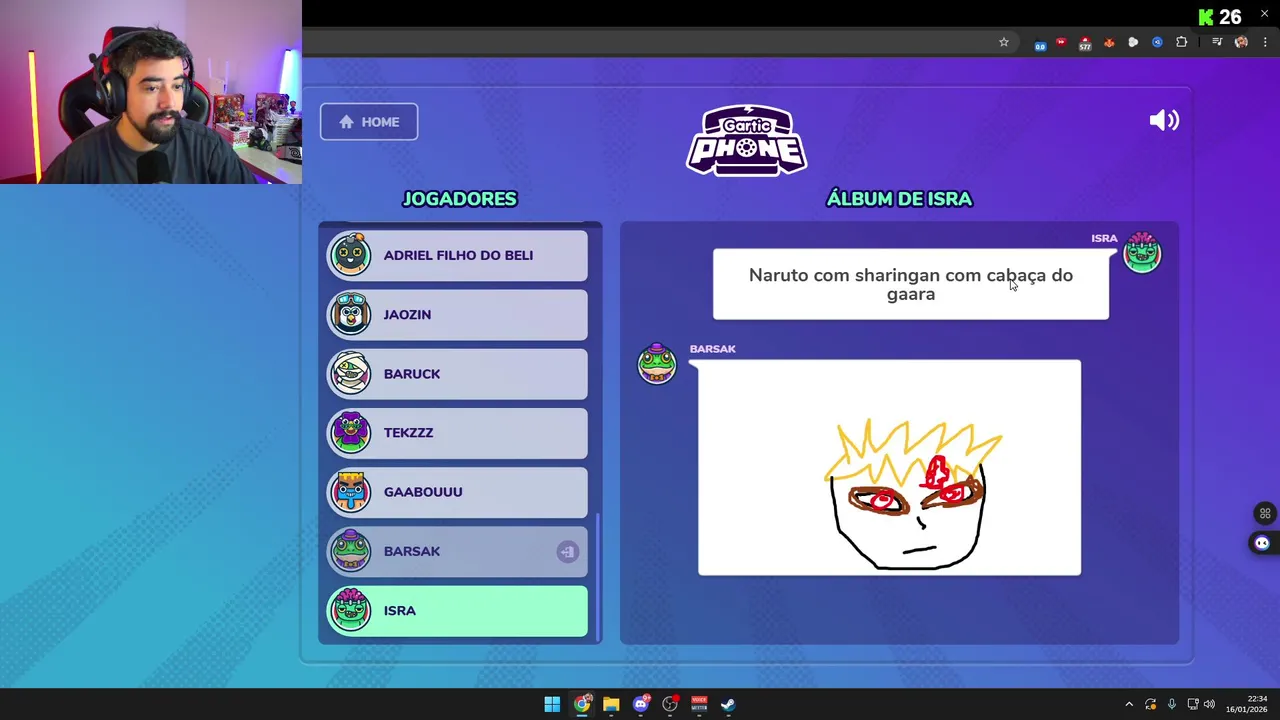Open the media control playlist icon
Screen dimensions: 1280x720
pyautogui.click(x=1217, y=42)
